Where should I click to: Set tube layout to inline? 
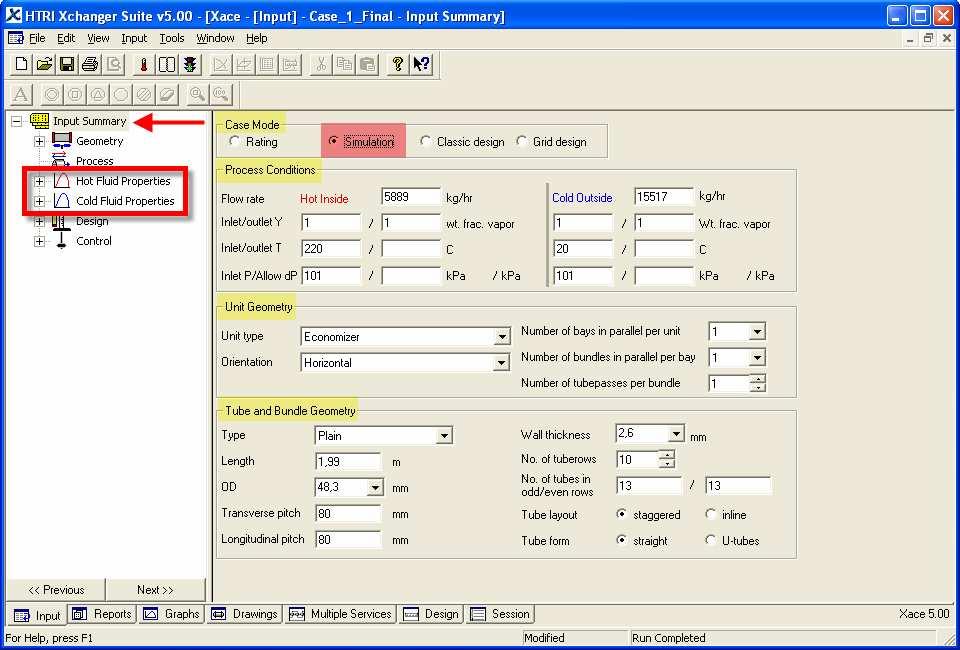(x=711, y=514)
